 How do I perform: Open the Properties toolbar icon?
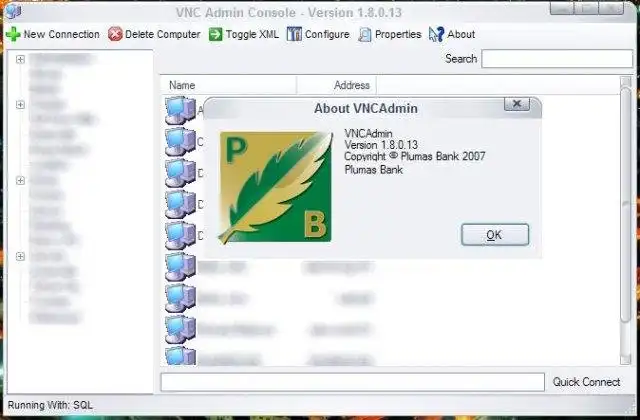364,34
